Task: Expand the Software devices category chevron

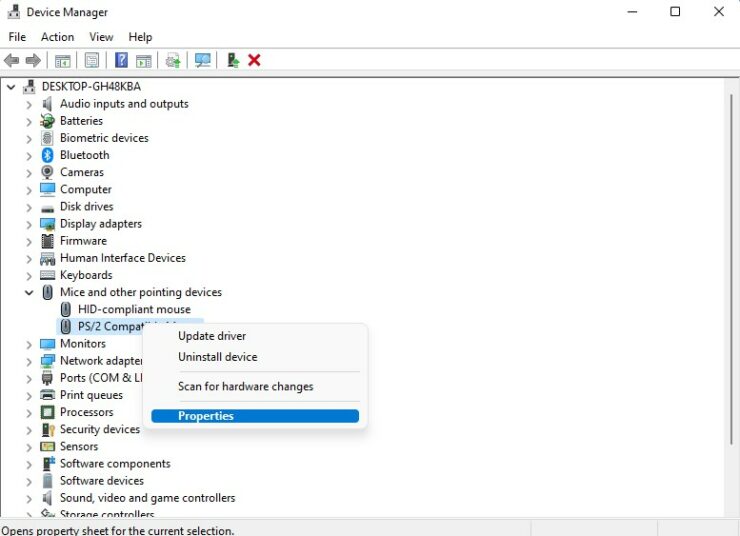Action: (x=29, y=481)
